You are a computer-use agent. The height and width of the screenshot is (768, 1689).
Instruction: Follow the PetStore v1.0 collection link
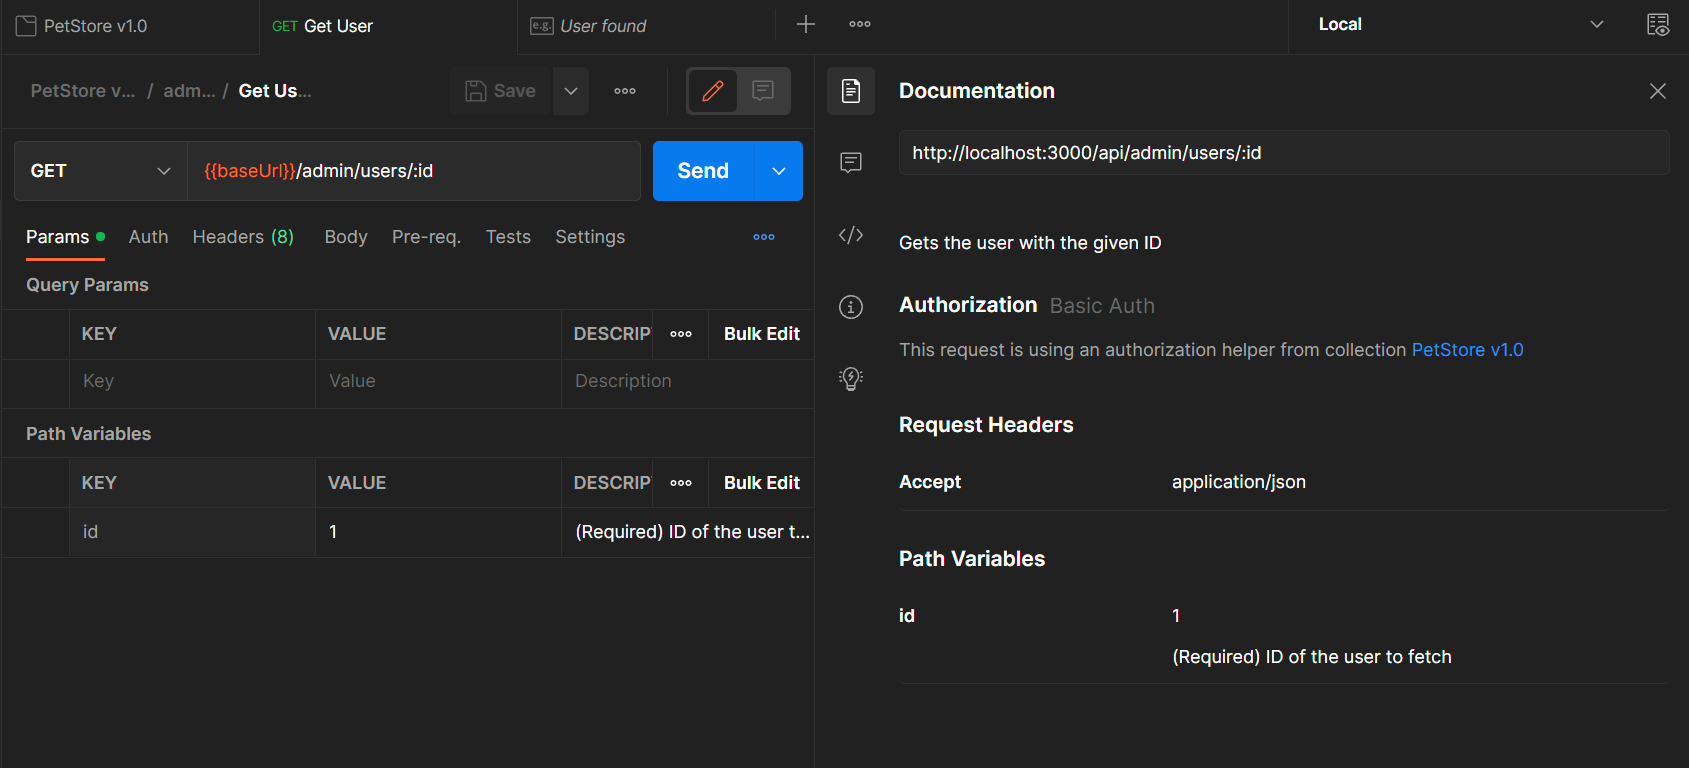point(1467,350)
